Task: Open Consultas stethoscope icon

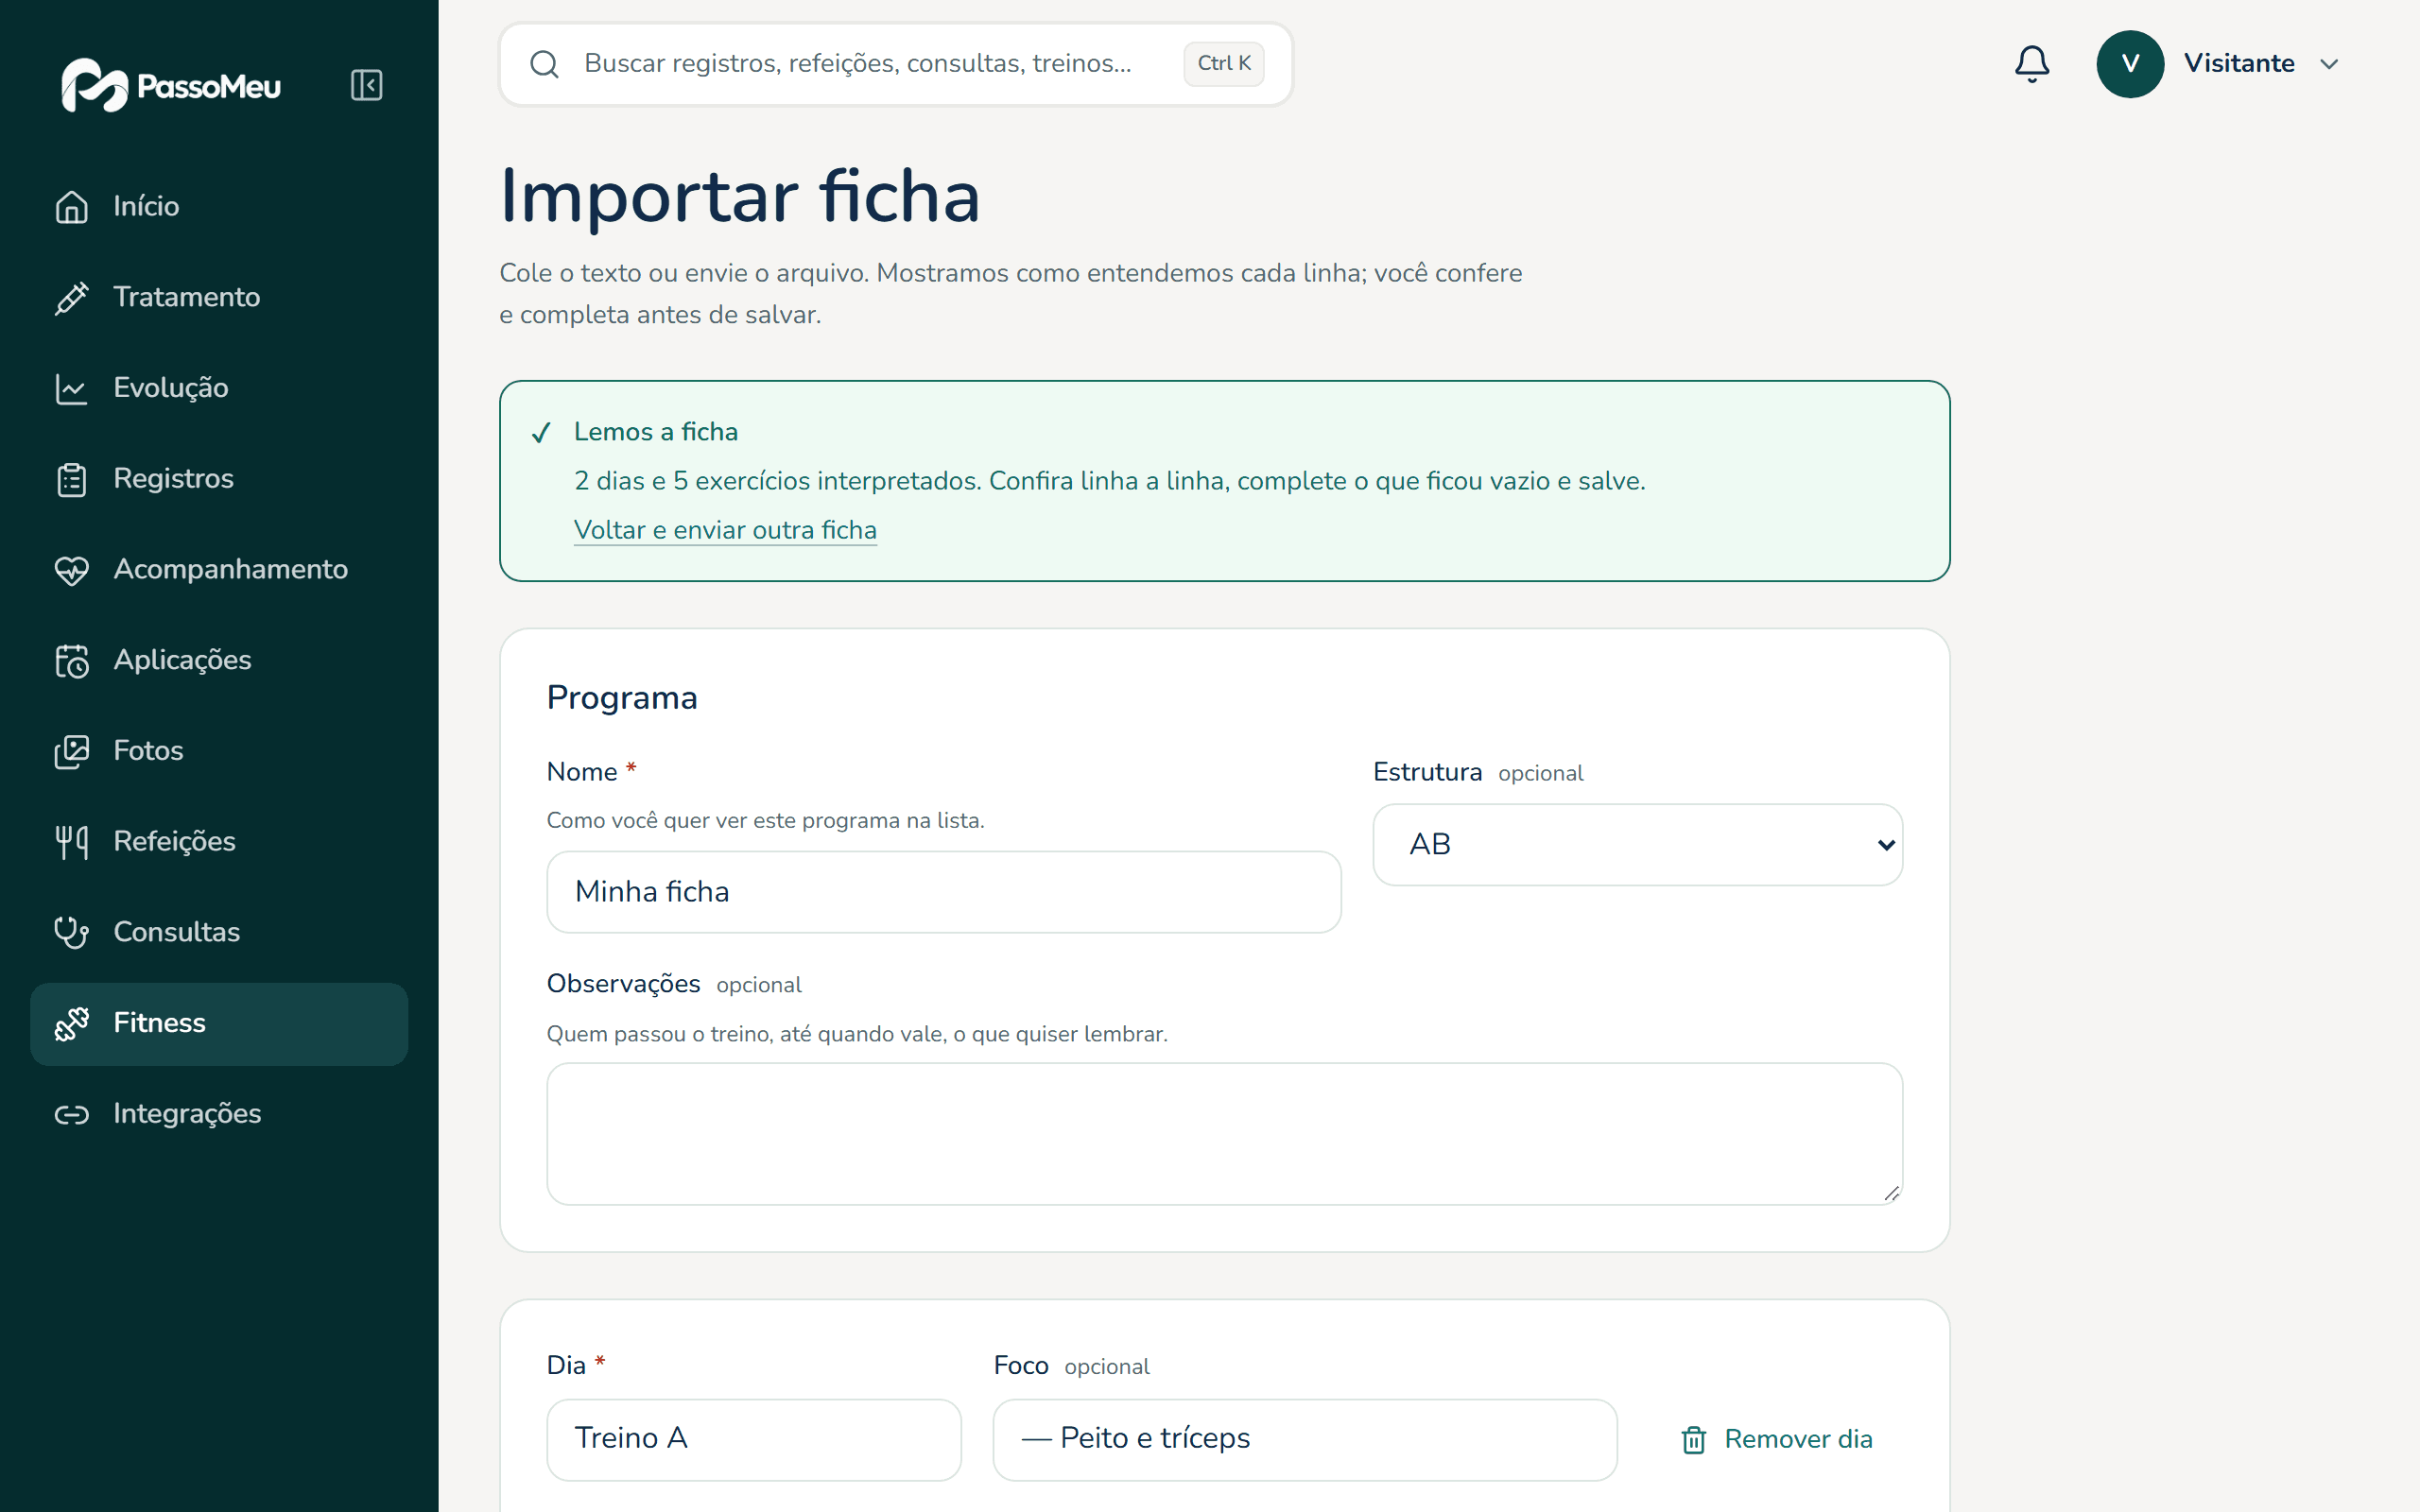Action: tap(71, 932)
